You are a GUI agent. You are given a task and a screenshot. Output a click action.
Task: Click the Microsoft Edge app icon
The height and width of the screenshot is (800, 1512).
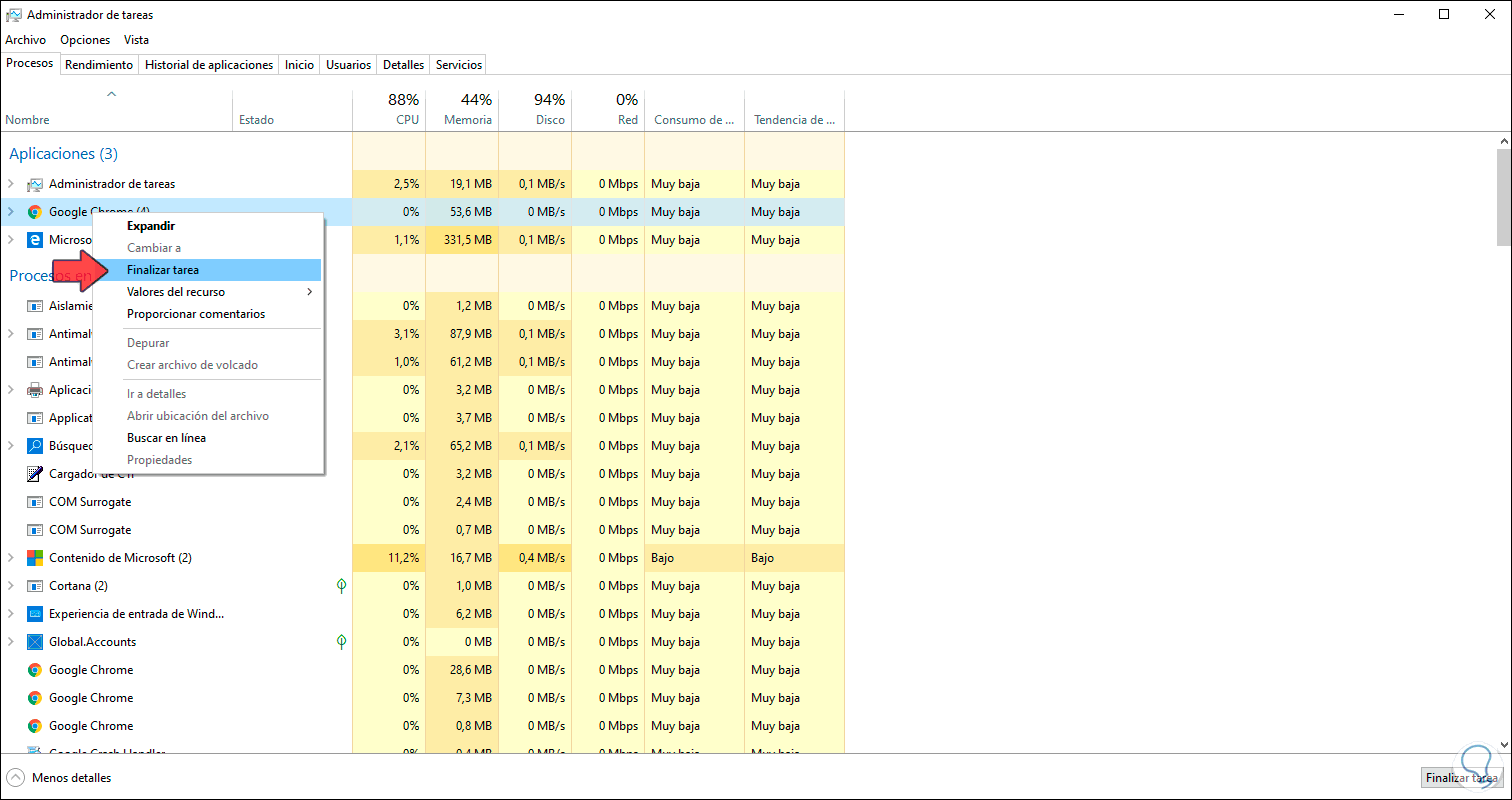click(x=35, y=240)
